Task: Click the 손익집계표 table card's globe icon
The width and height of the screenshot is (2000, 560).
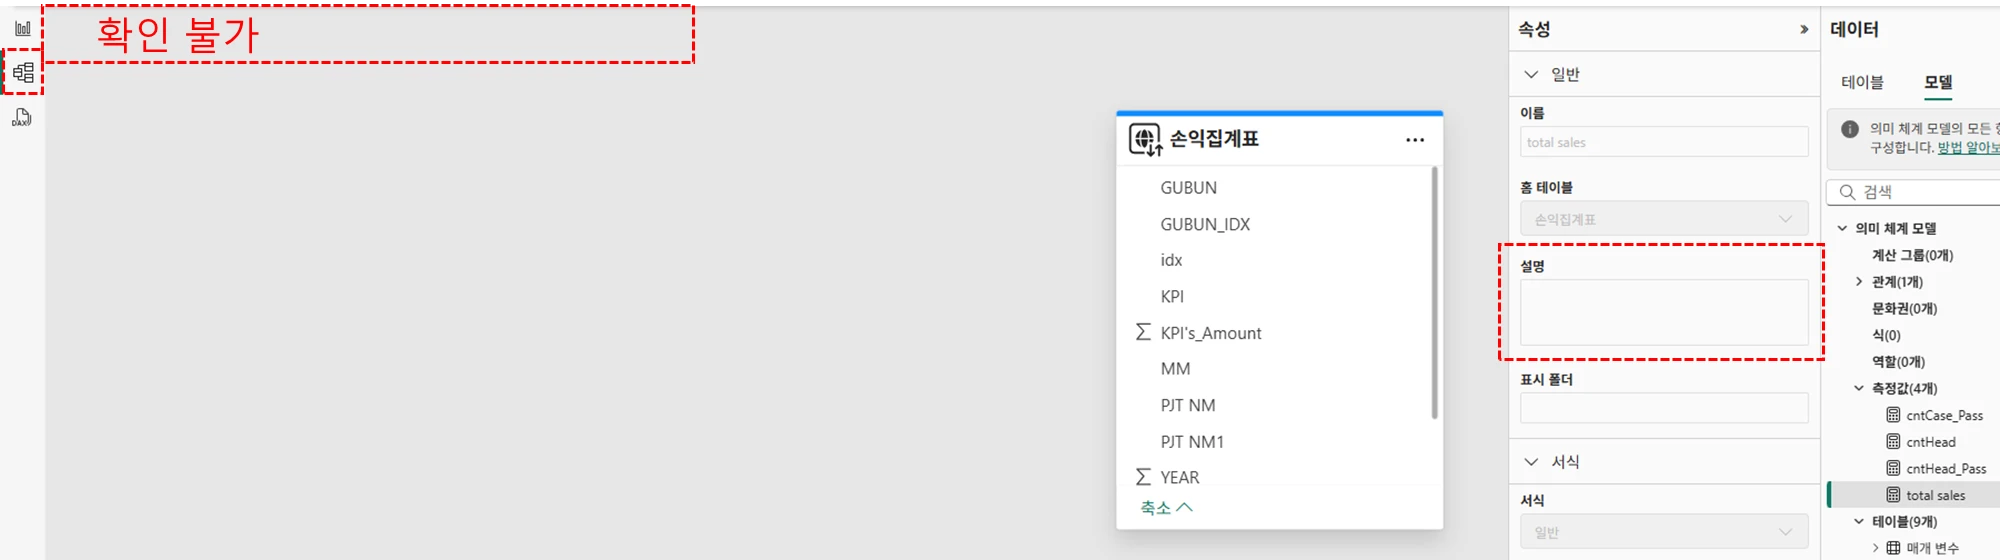Action: pos(1145,140)
